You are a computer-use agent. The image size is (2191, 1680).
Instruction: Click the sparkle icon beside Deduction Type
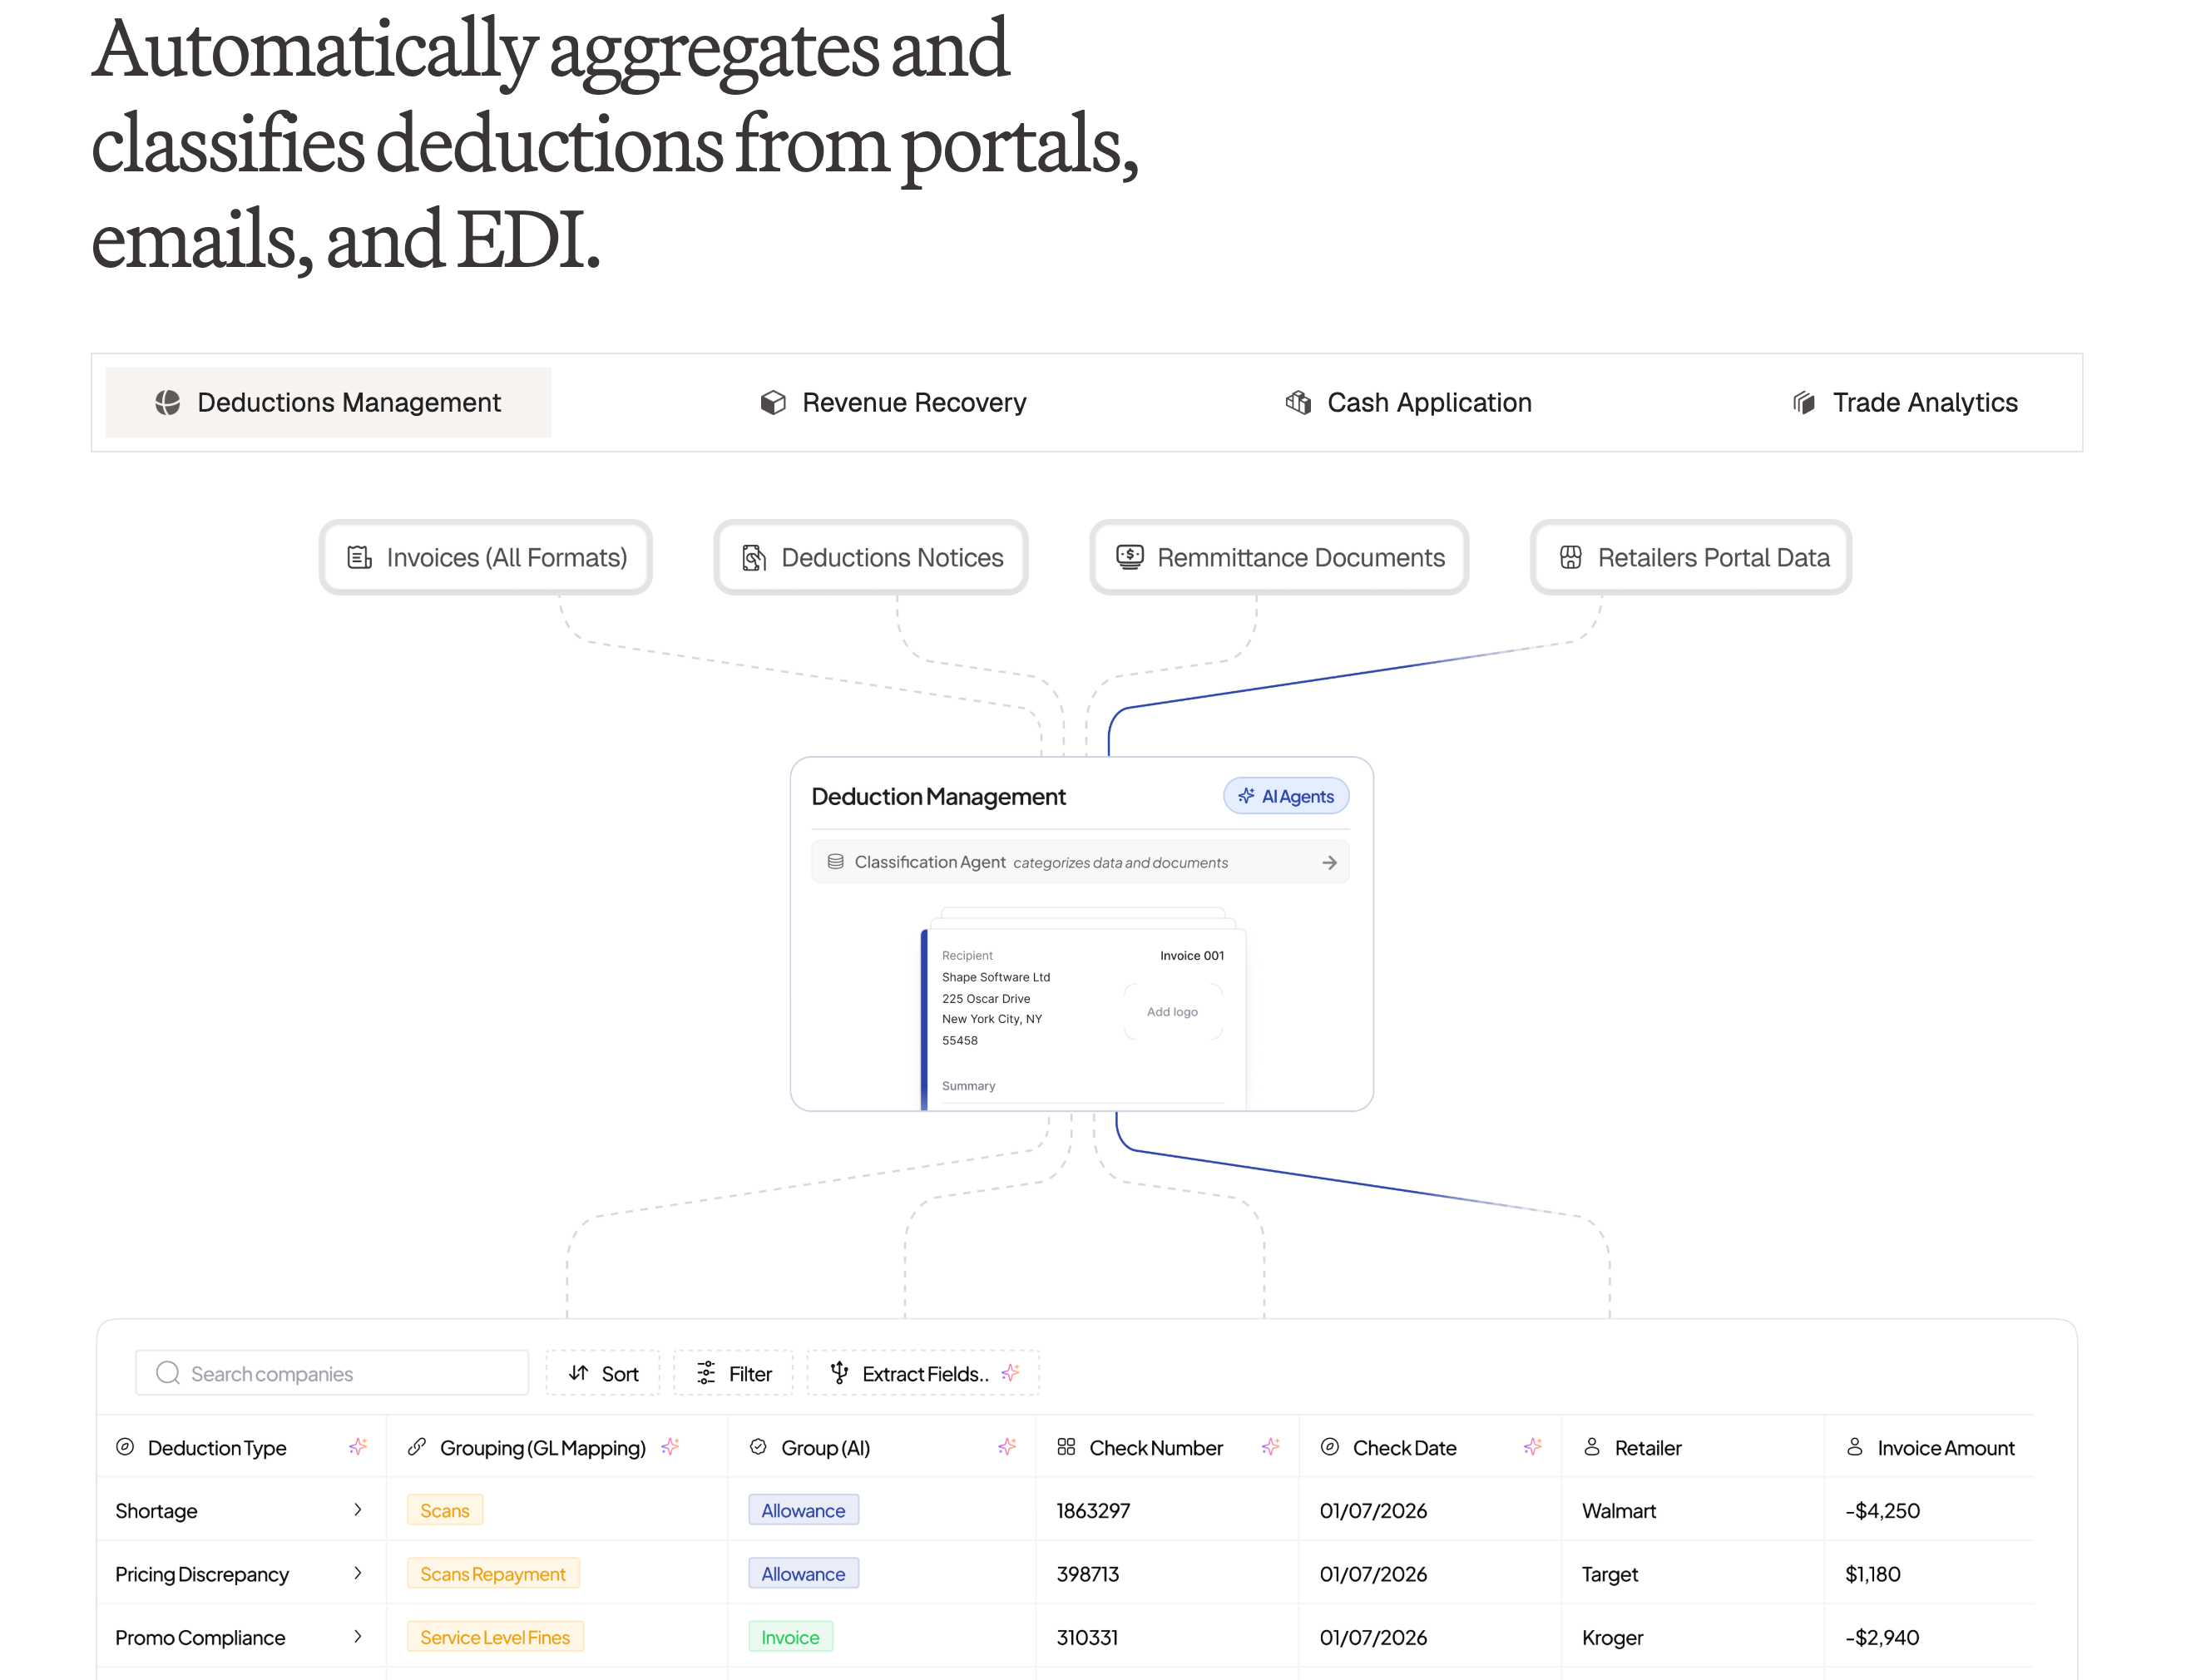coord(358,1447)
